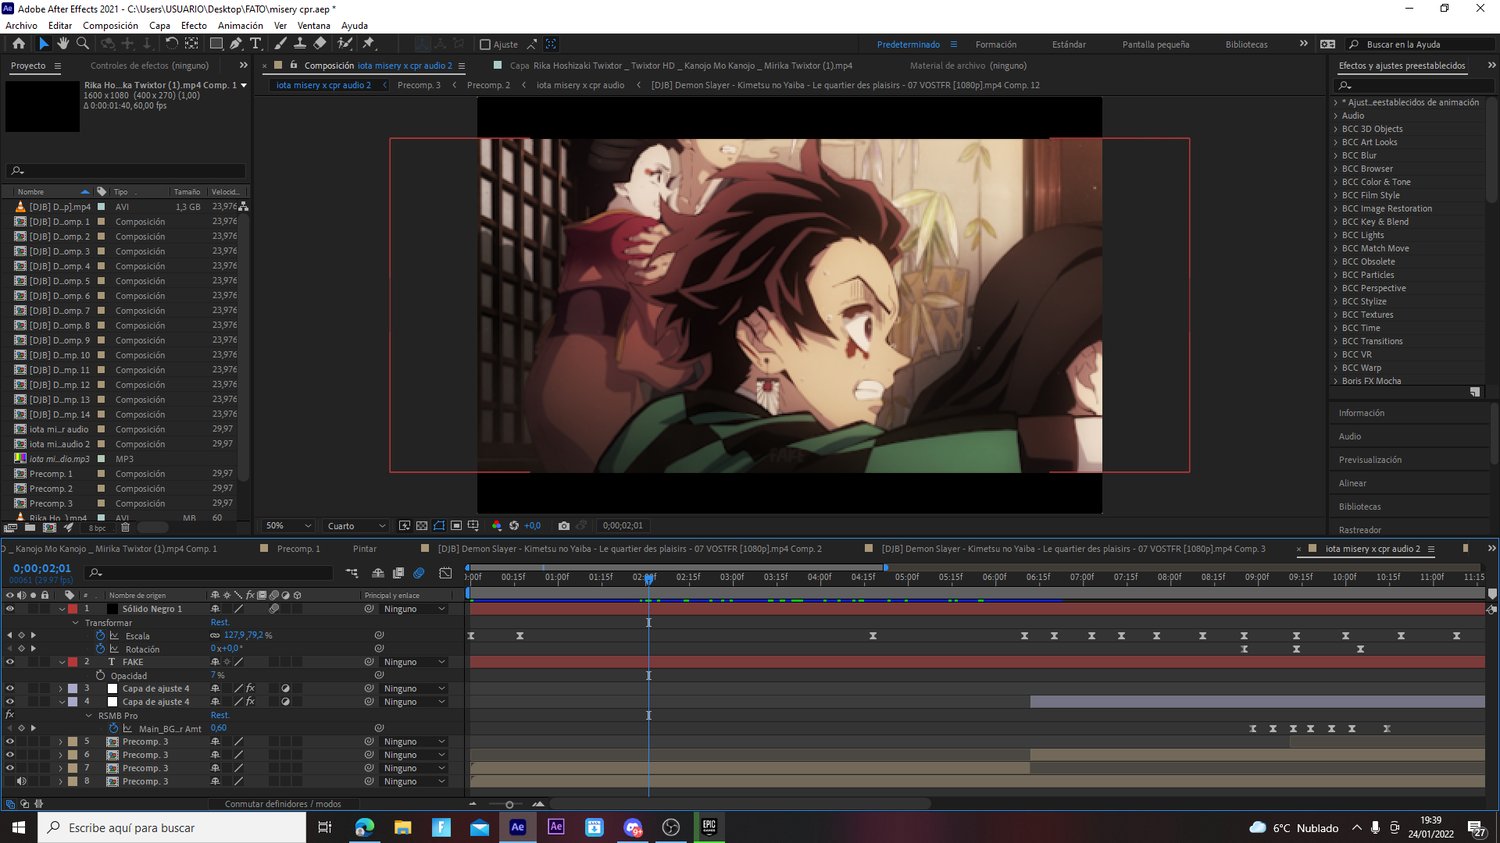Open the 50% magnification dropdown

pos(288,526)
